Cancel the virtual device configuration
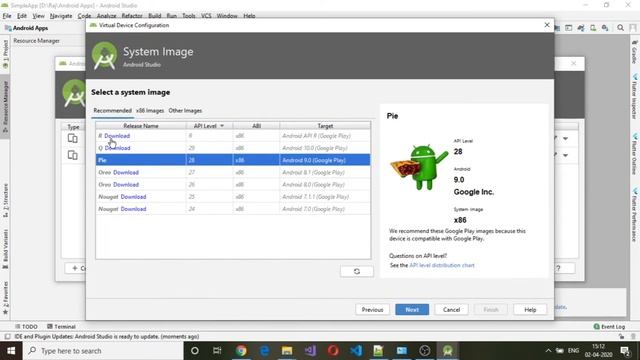Image resolution: width=640 pixels, height=360 pixels. 451,310
